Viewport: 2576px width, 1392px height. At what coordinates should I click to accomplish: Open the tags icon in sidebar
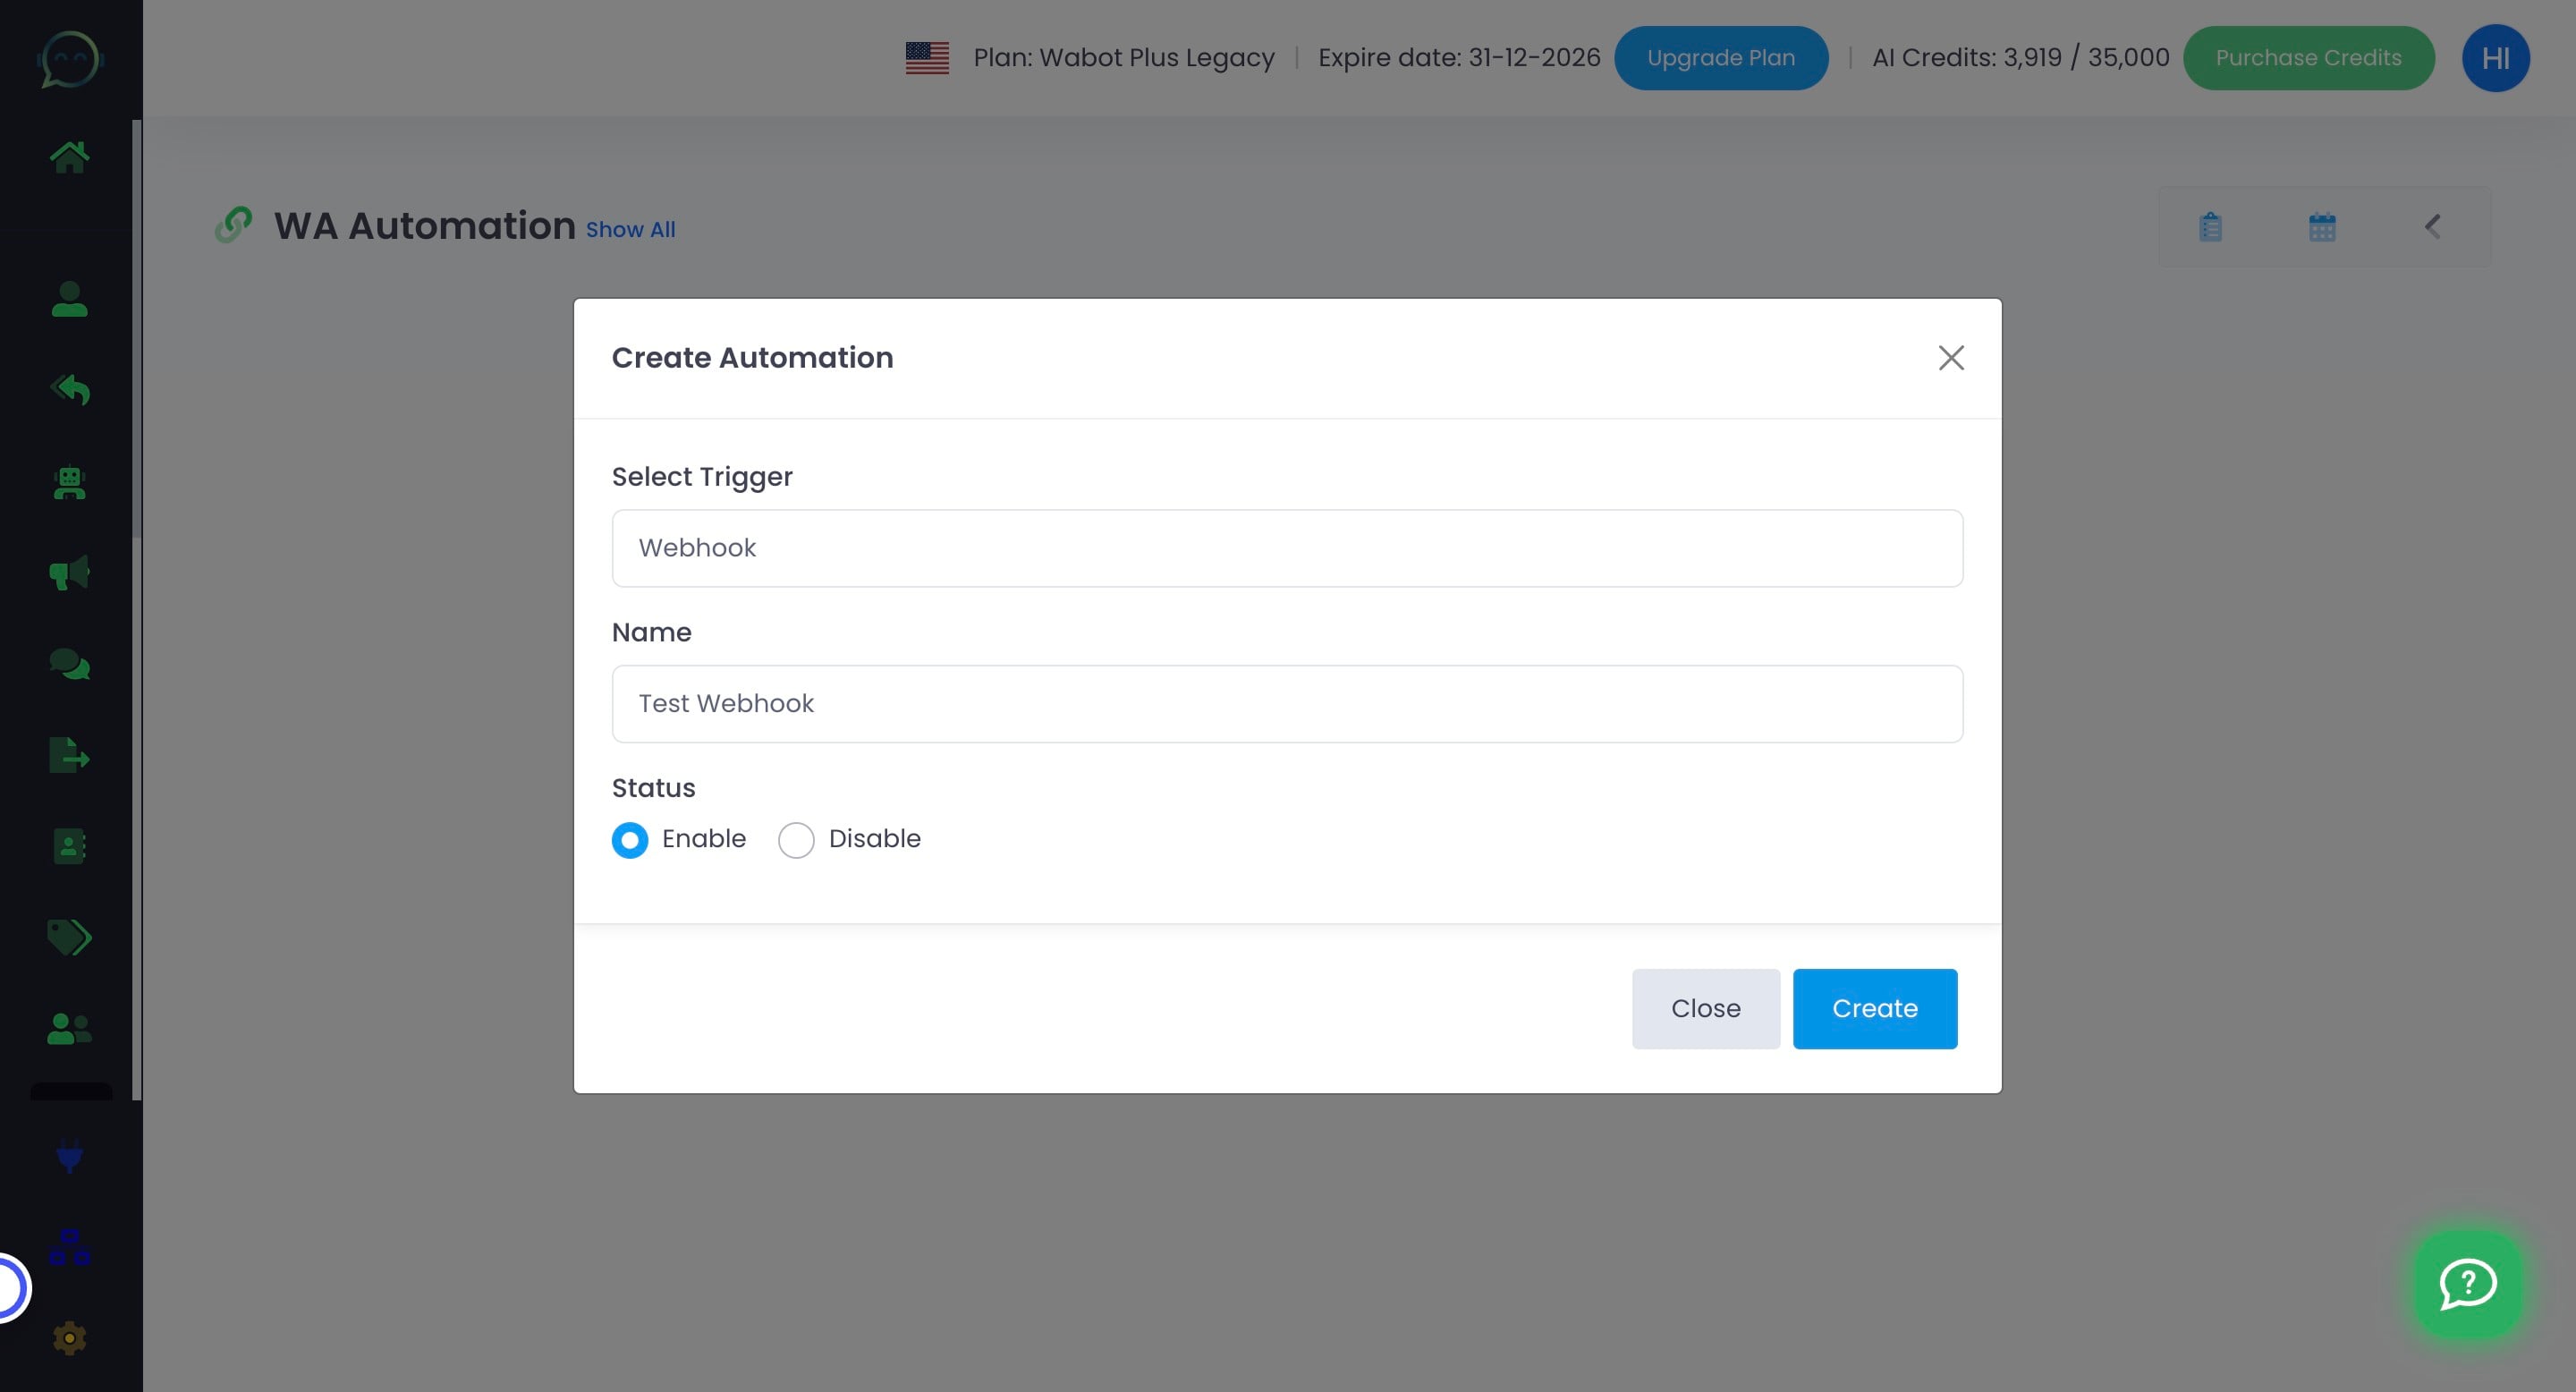[x=69, y=937]
